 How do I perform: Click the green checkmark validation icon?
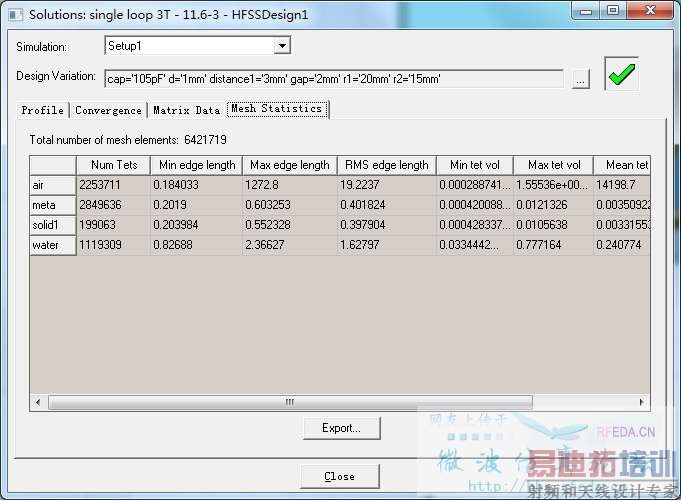click(x=621, y=74)
